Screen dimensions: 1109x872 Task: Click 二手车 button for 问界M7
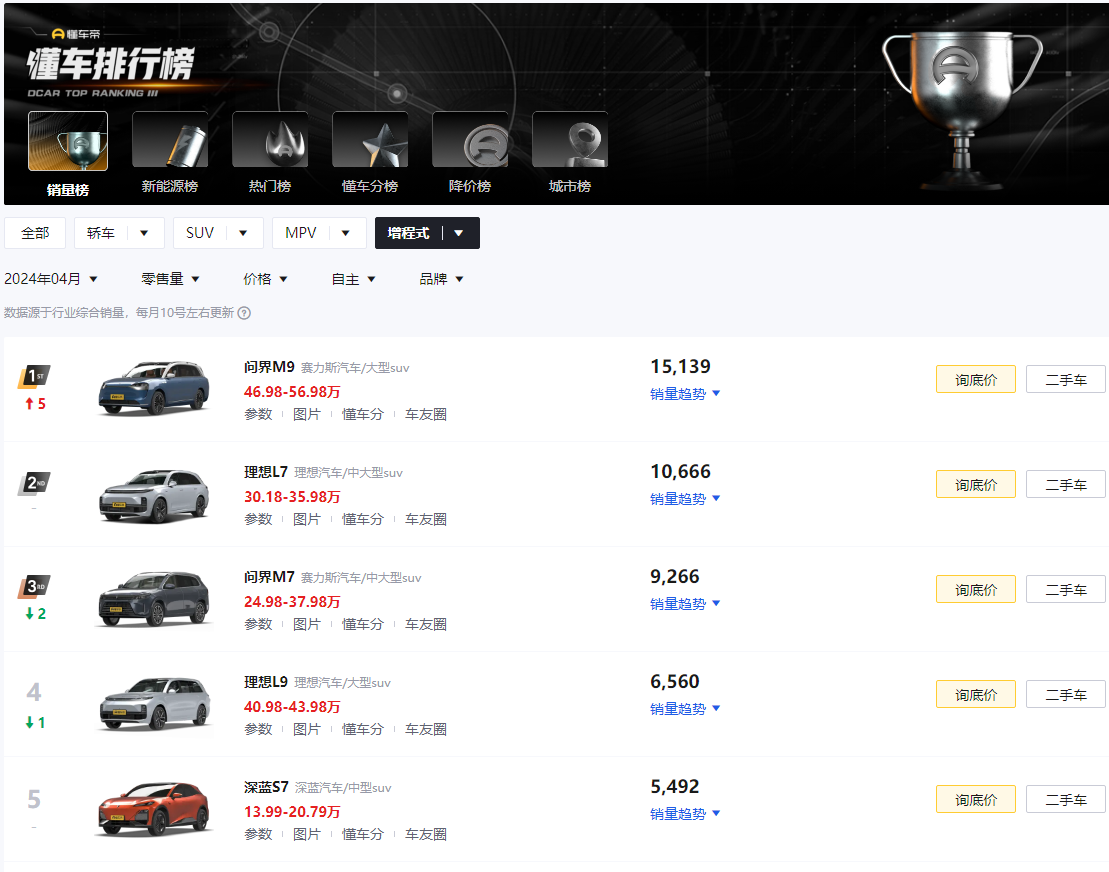pyautogui.click(x=1065, y=590)
